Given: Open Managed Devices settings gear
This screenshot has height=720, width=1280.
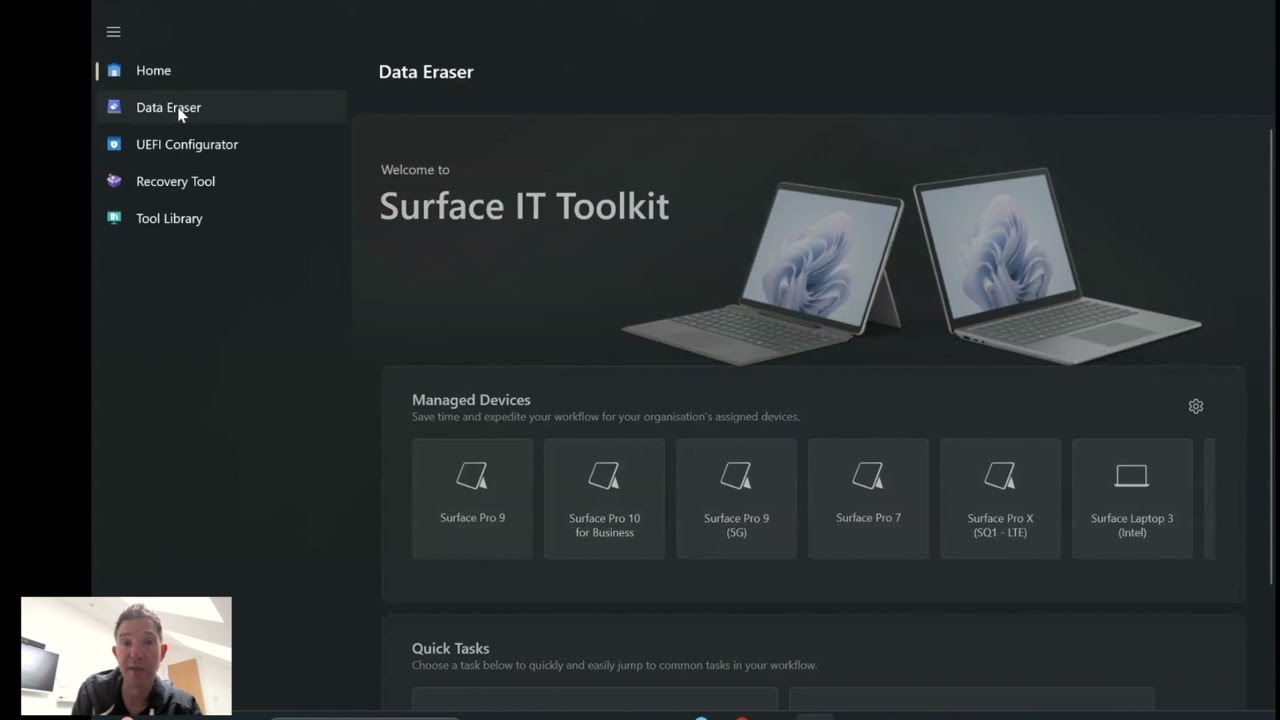Looking at the screenshot, I should point(1196,406).
